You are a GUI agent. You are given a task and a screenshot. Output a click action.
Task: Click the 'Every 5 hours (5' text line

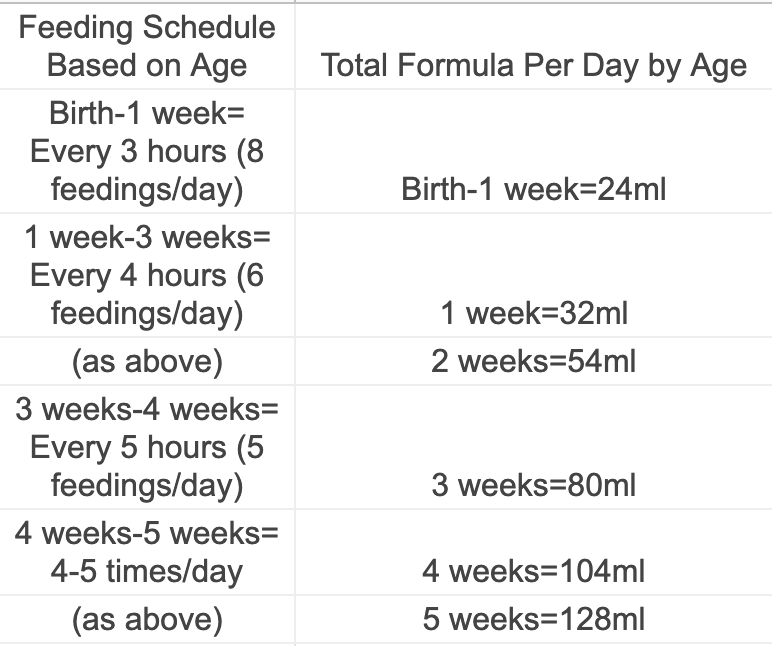(x=147, y=447)
